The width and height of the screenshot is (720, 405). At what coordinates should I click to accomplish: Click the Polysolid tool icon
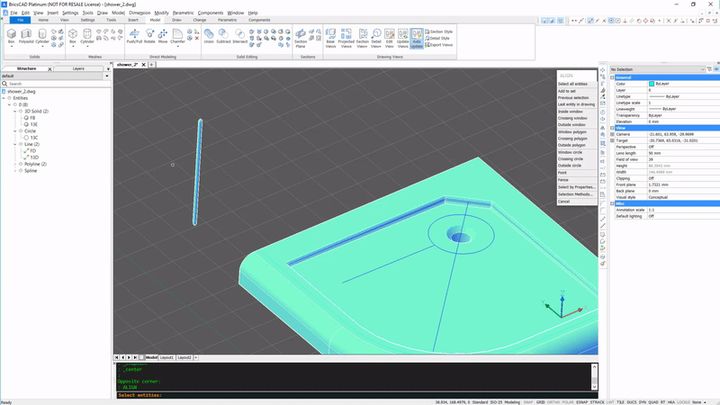coord(26,36)
